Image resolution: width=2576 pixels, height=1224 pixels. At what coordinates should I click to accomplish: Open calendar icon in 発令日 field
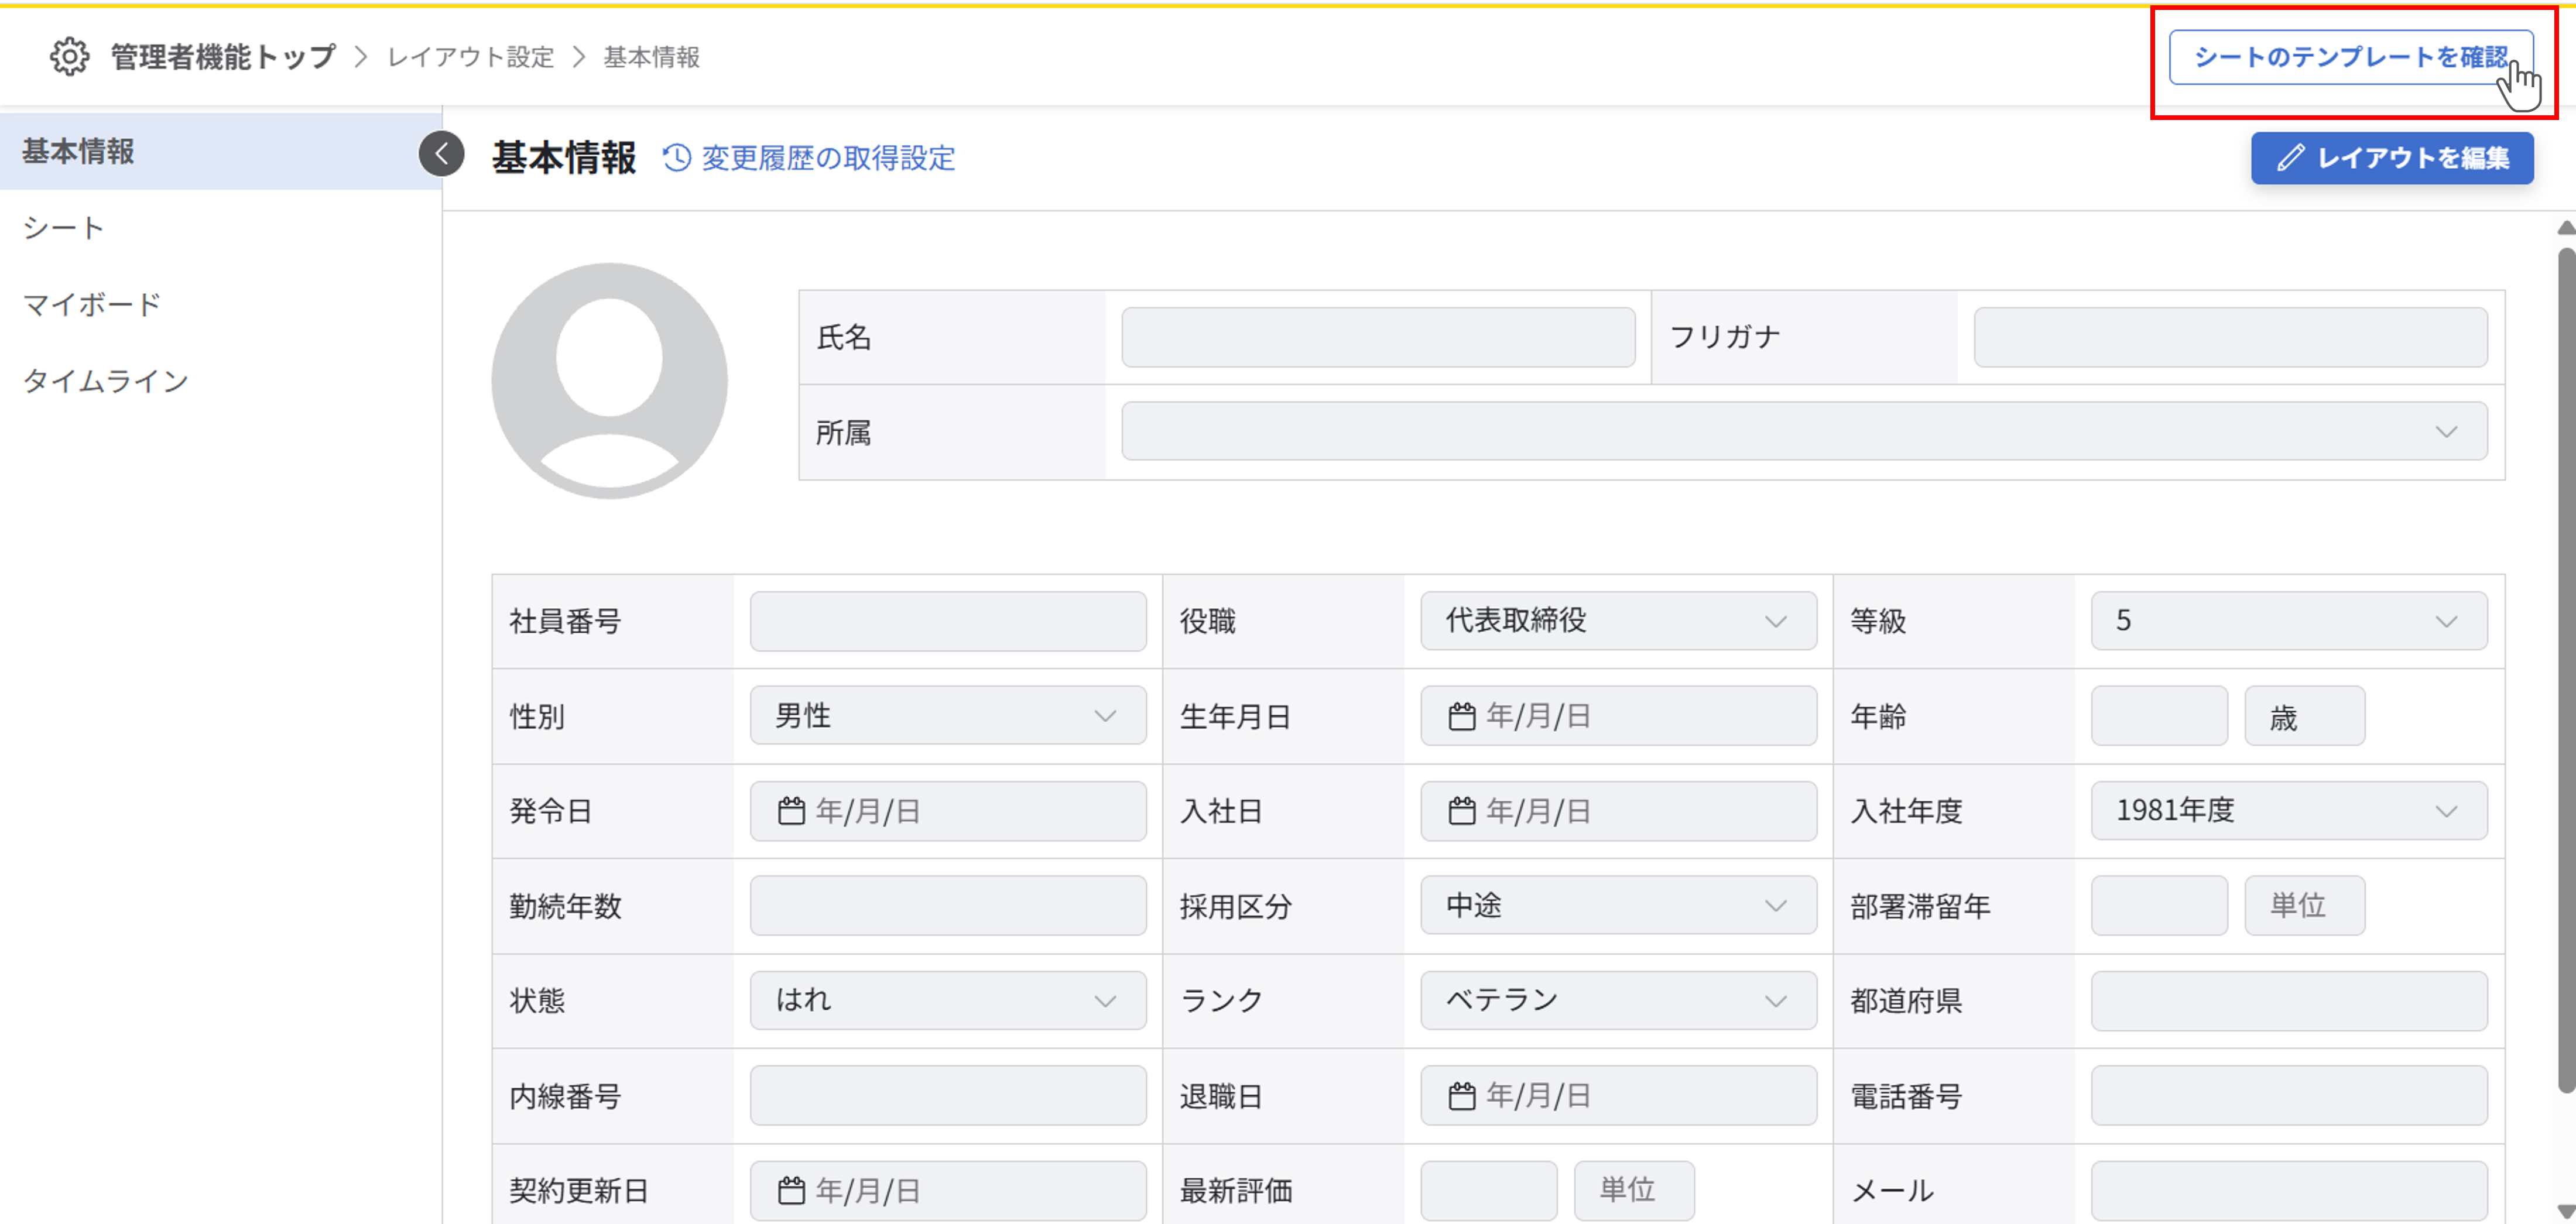coord(791,811)
